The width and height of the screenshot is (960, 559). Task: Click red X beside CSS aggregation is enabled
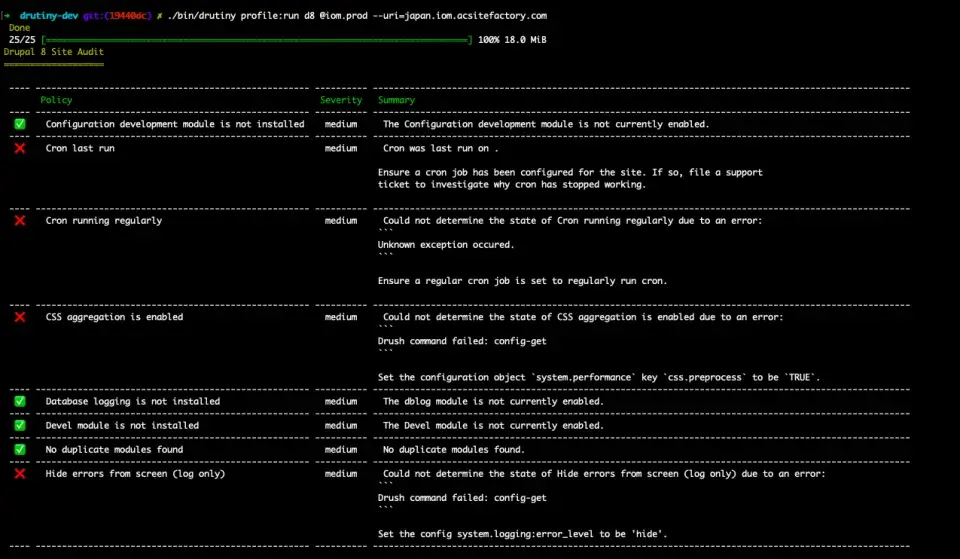click(20, 317)
